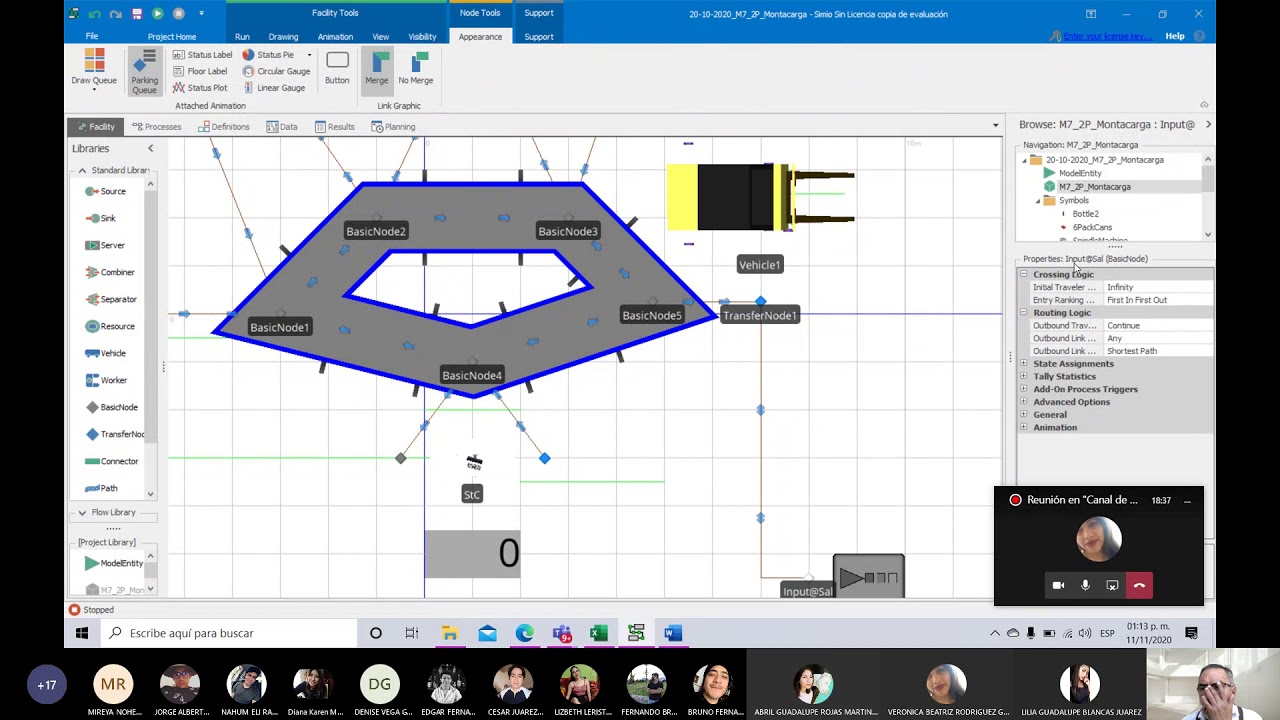Switch to the Results view tab
The height and width of the screenshot is (720, 1280).
click(x=334, y=127)
